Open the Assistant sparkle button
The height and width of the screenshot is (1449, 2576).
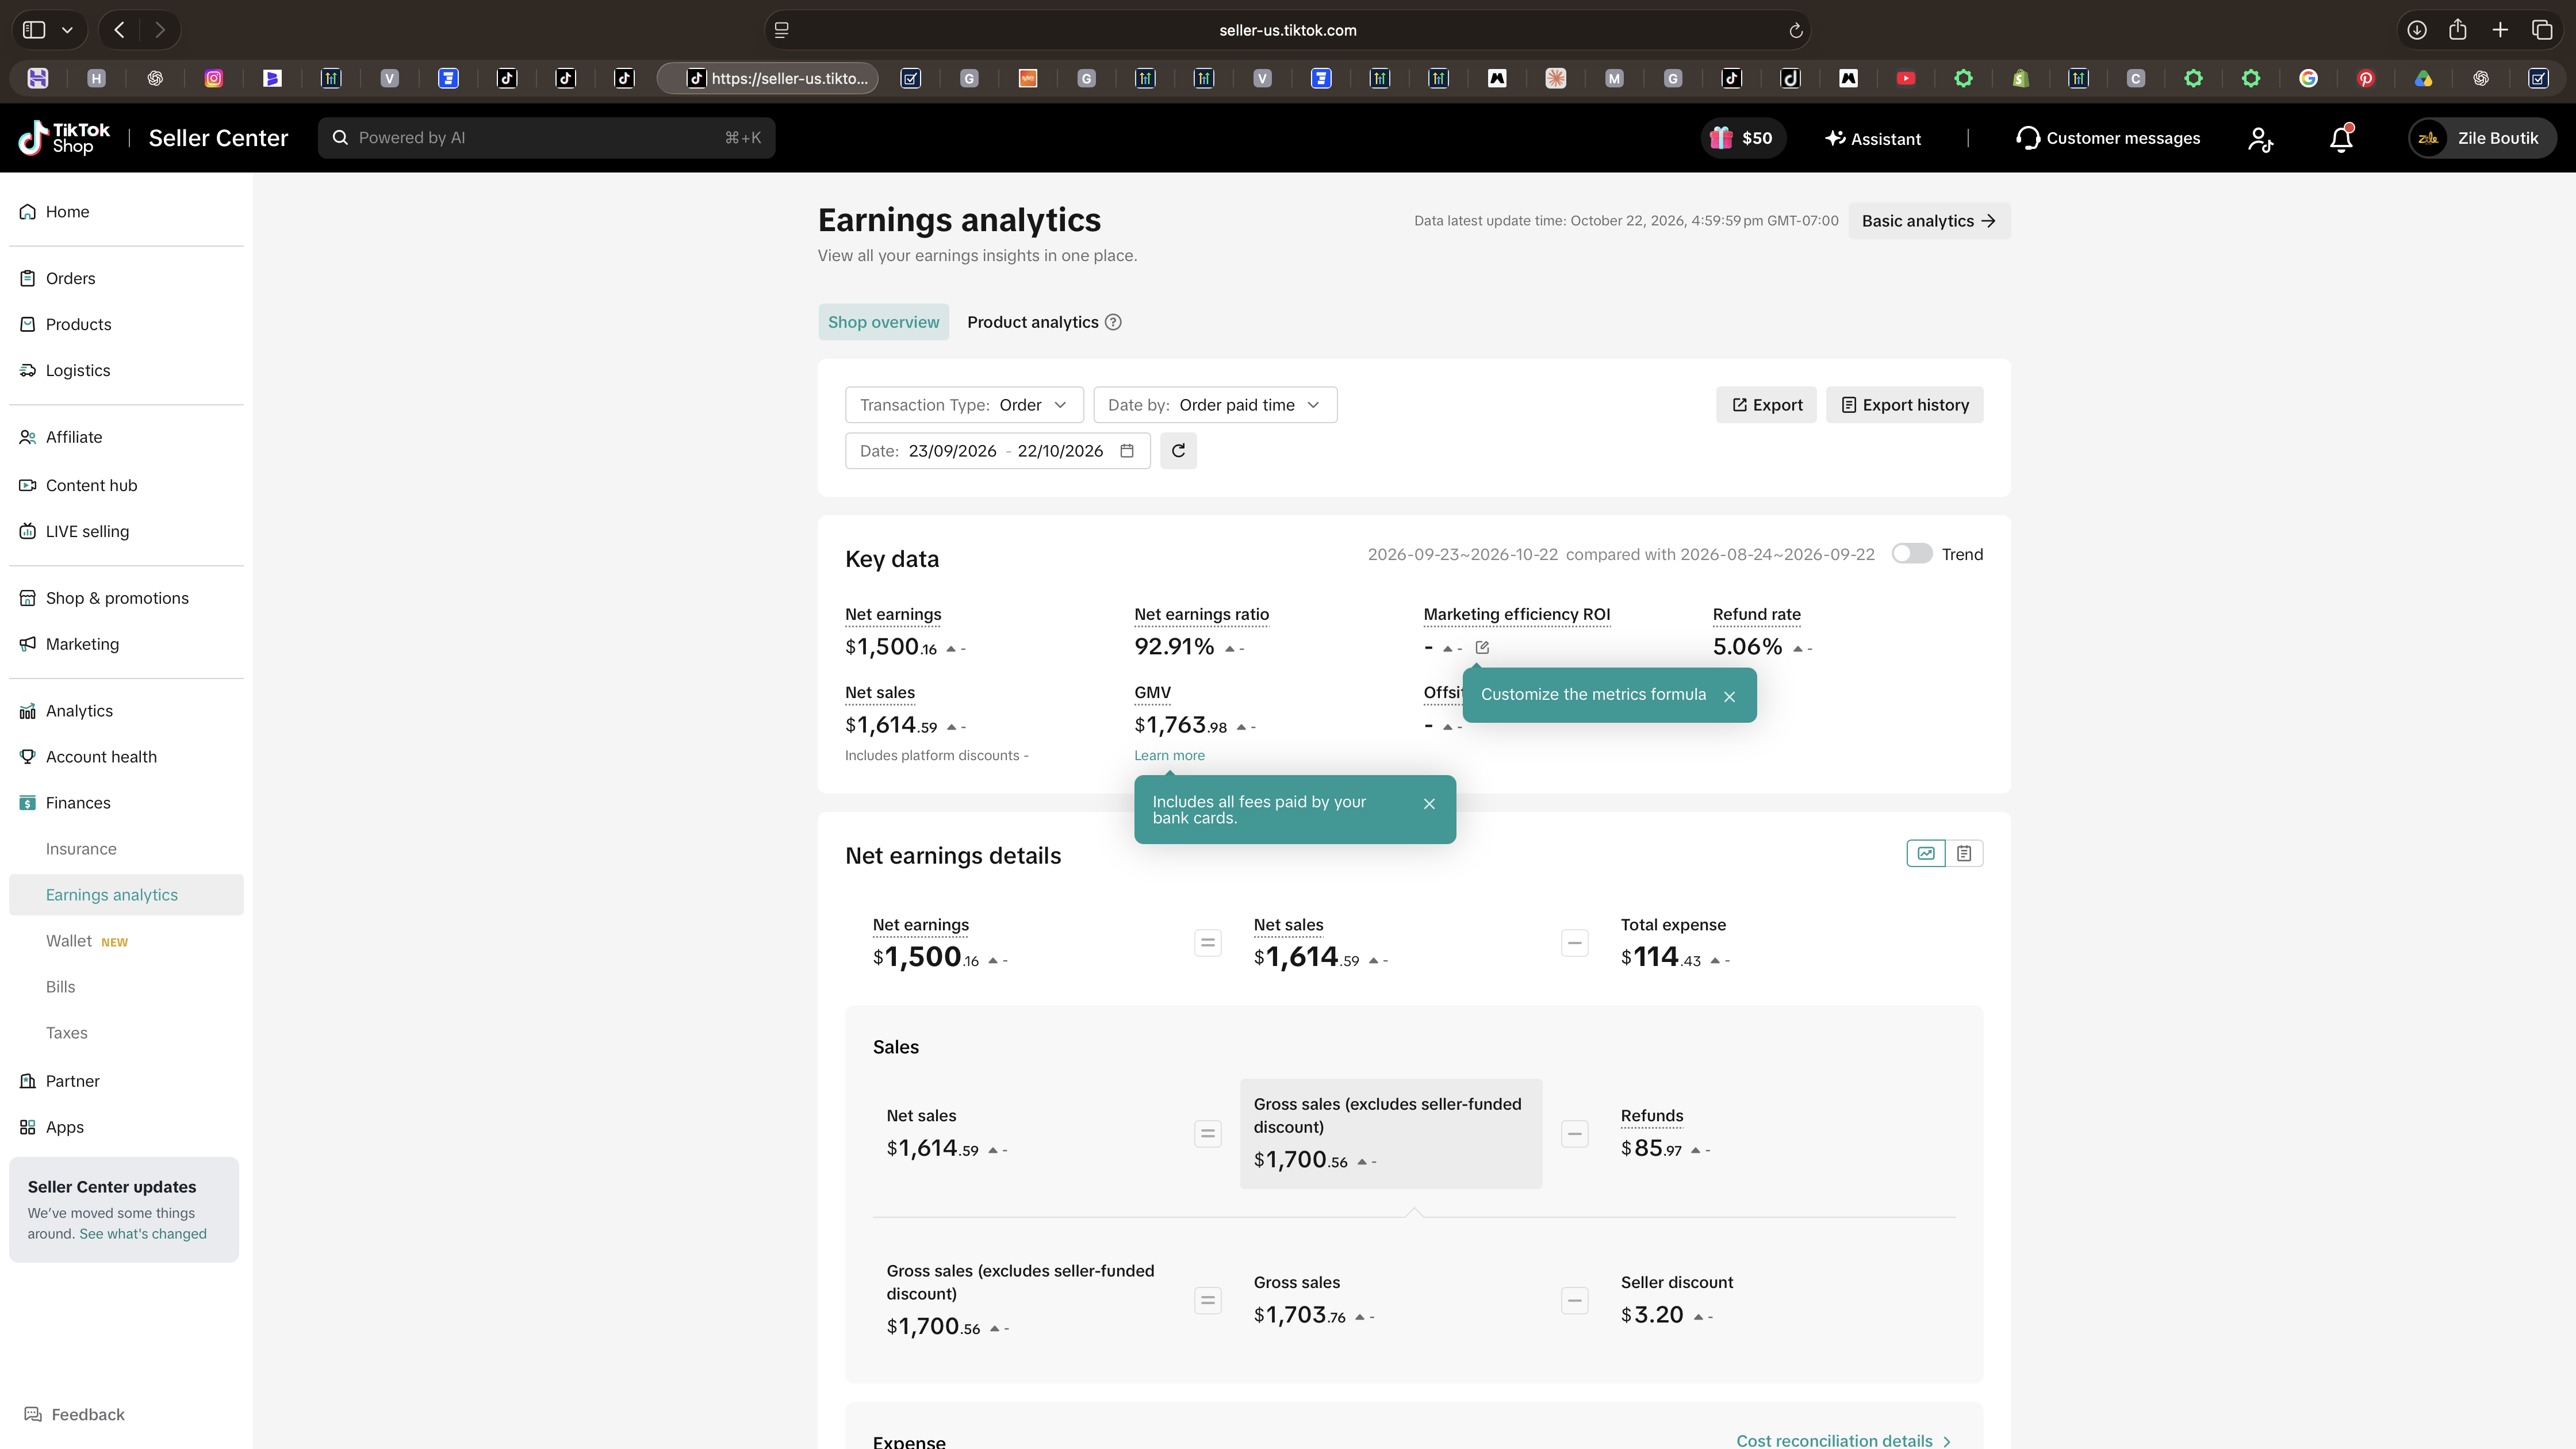coord(1872,138)
